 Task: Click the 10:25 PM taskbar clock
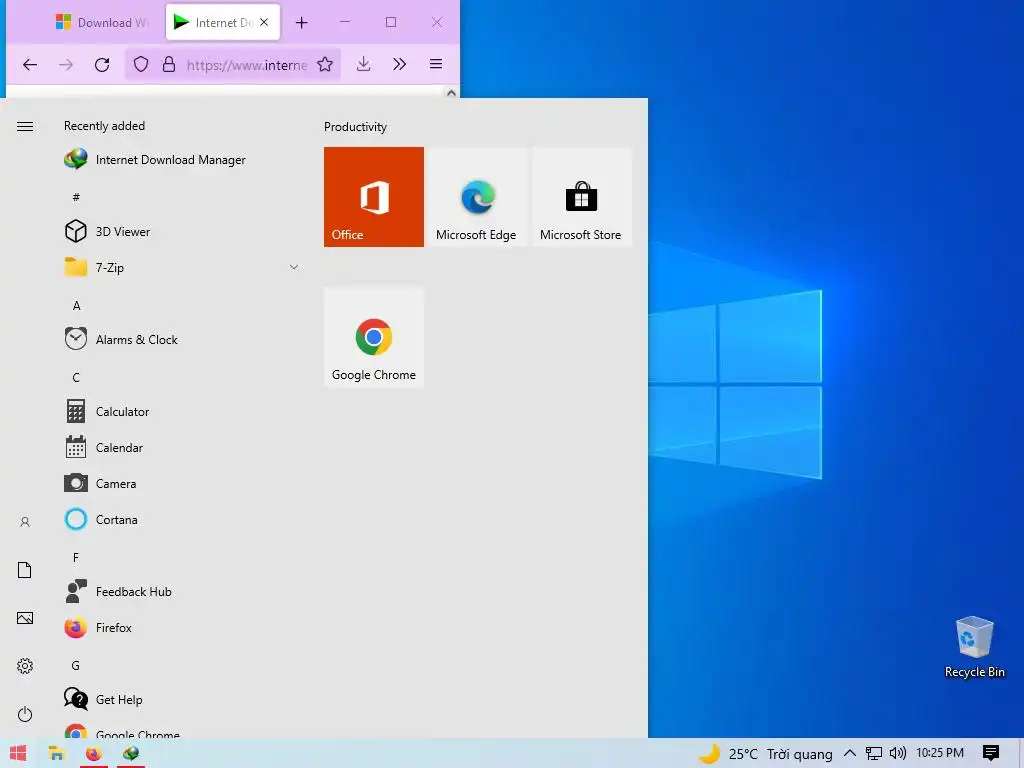[x=940, y=753]
